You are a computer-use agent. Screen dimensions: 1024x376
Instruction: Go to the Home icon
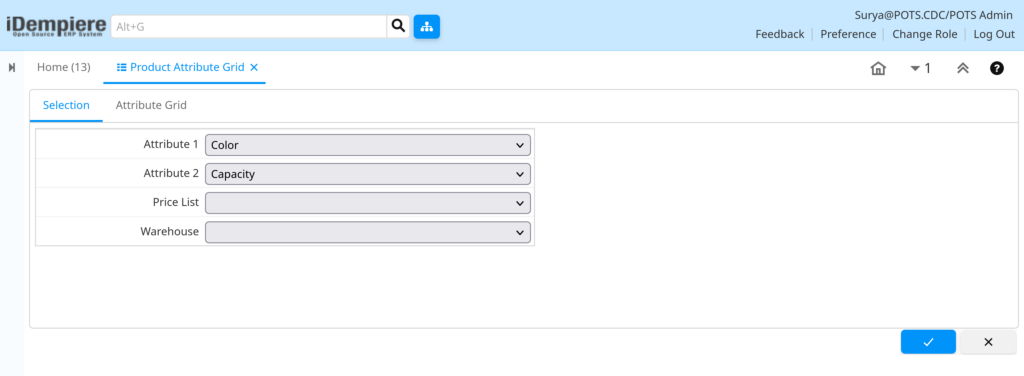click(x=878, y=69)
